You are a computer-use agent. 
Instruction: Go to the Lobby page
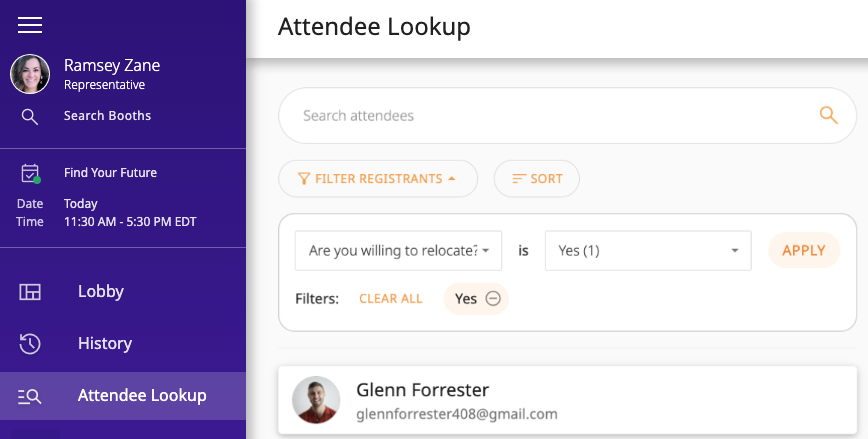tap(101, 292)
